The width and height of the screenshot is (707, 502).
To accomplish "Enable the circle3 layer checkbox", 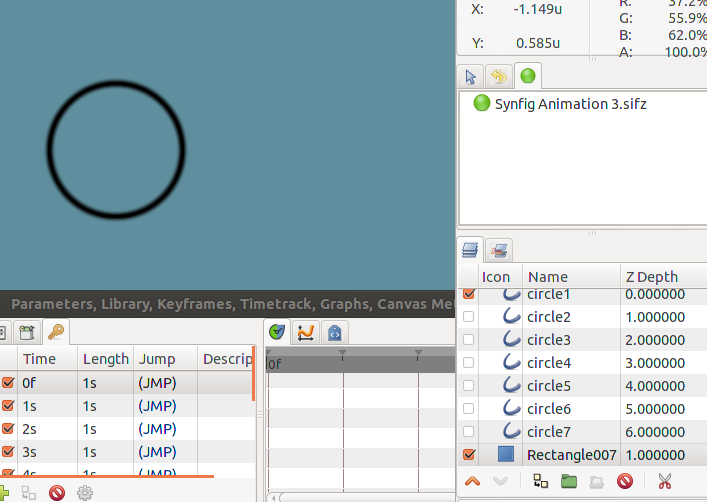I will pyautogui.click(x=468, y=340).
